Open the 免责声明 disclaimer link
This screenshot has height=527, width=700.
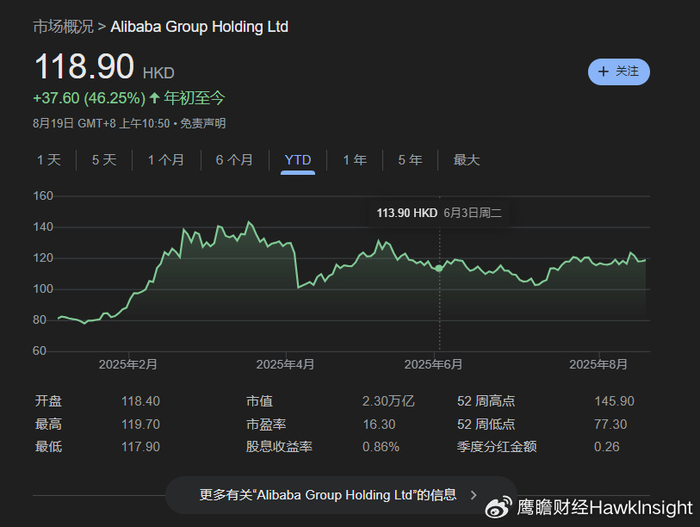tap(203, 123)
